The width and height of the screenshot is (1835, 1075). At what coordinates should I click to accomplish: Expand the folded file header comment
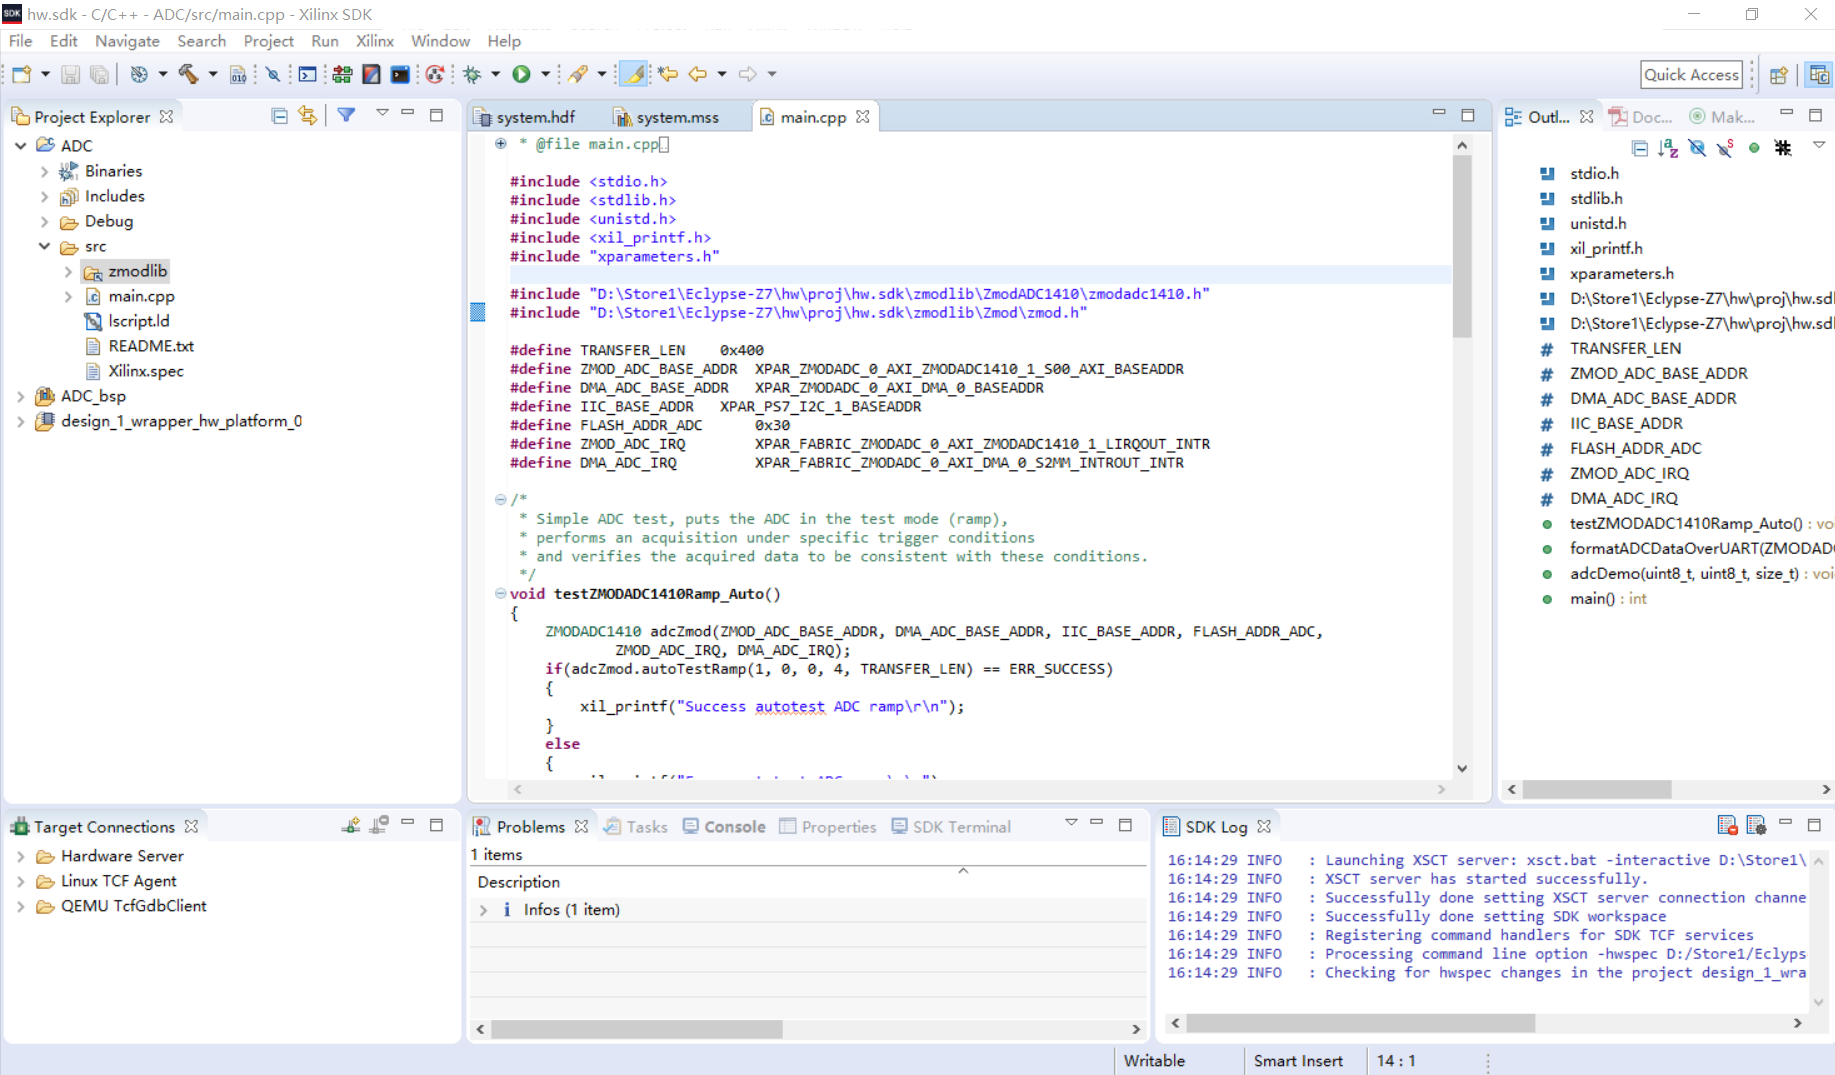point(500,144)
